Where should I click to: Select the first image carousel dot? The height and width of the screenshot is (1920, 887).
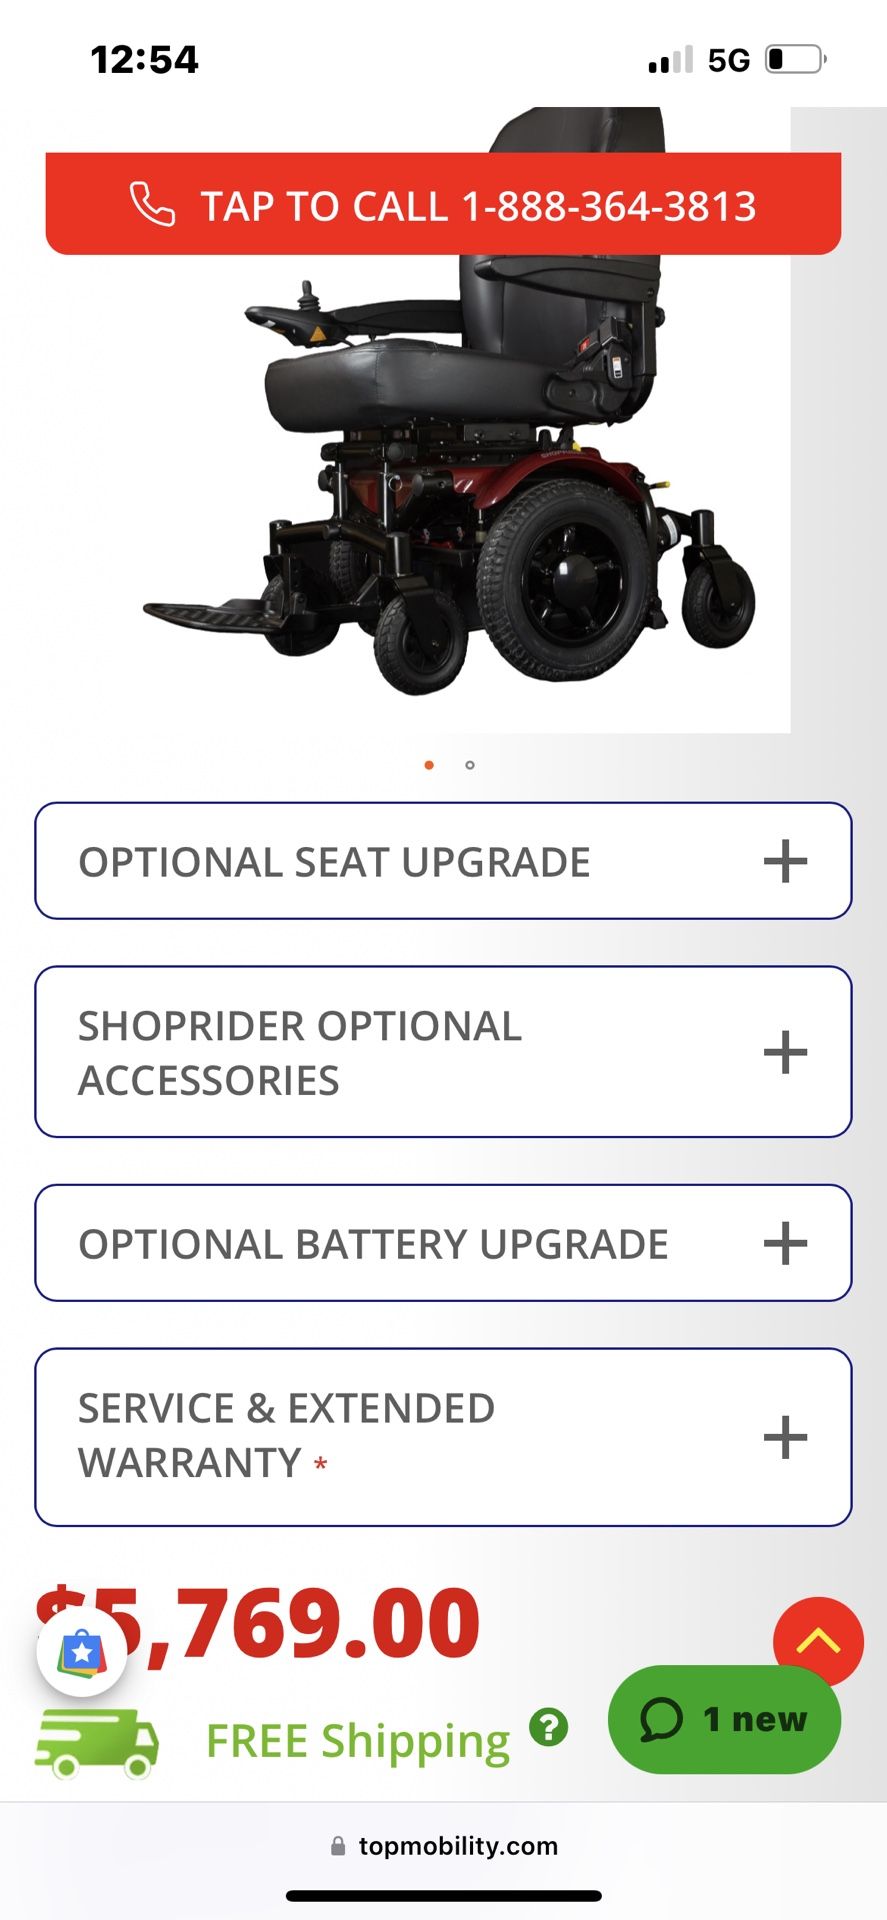[x=429, y=765]
